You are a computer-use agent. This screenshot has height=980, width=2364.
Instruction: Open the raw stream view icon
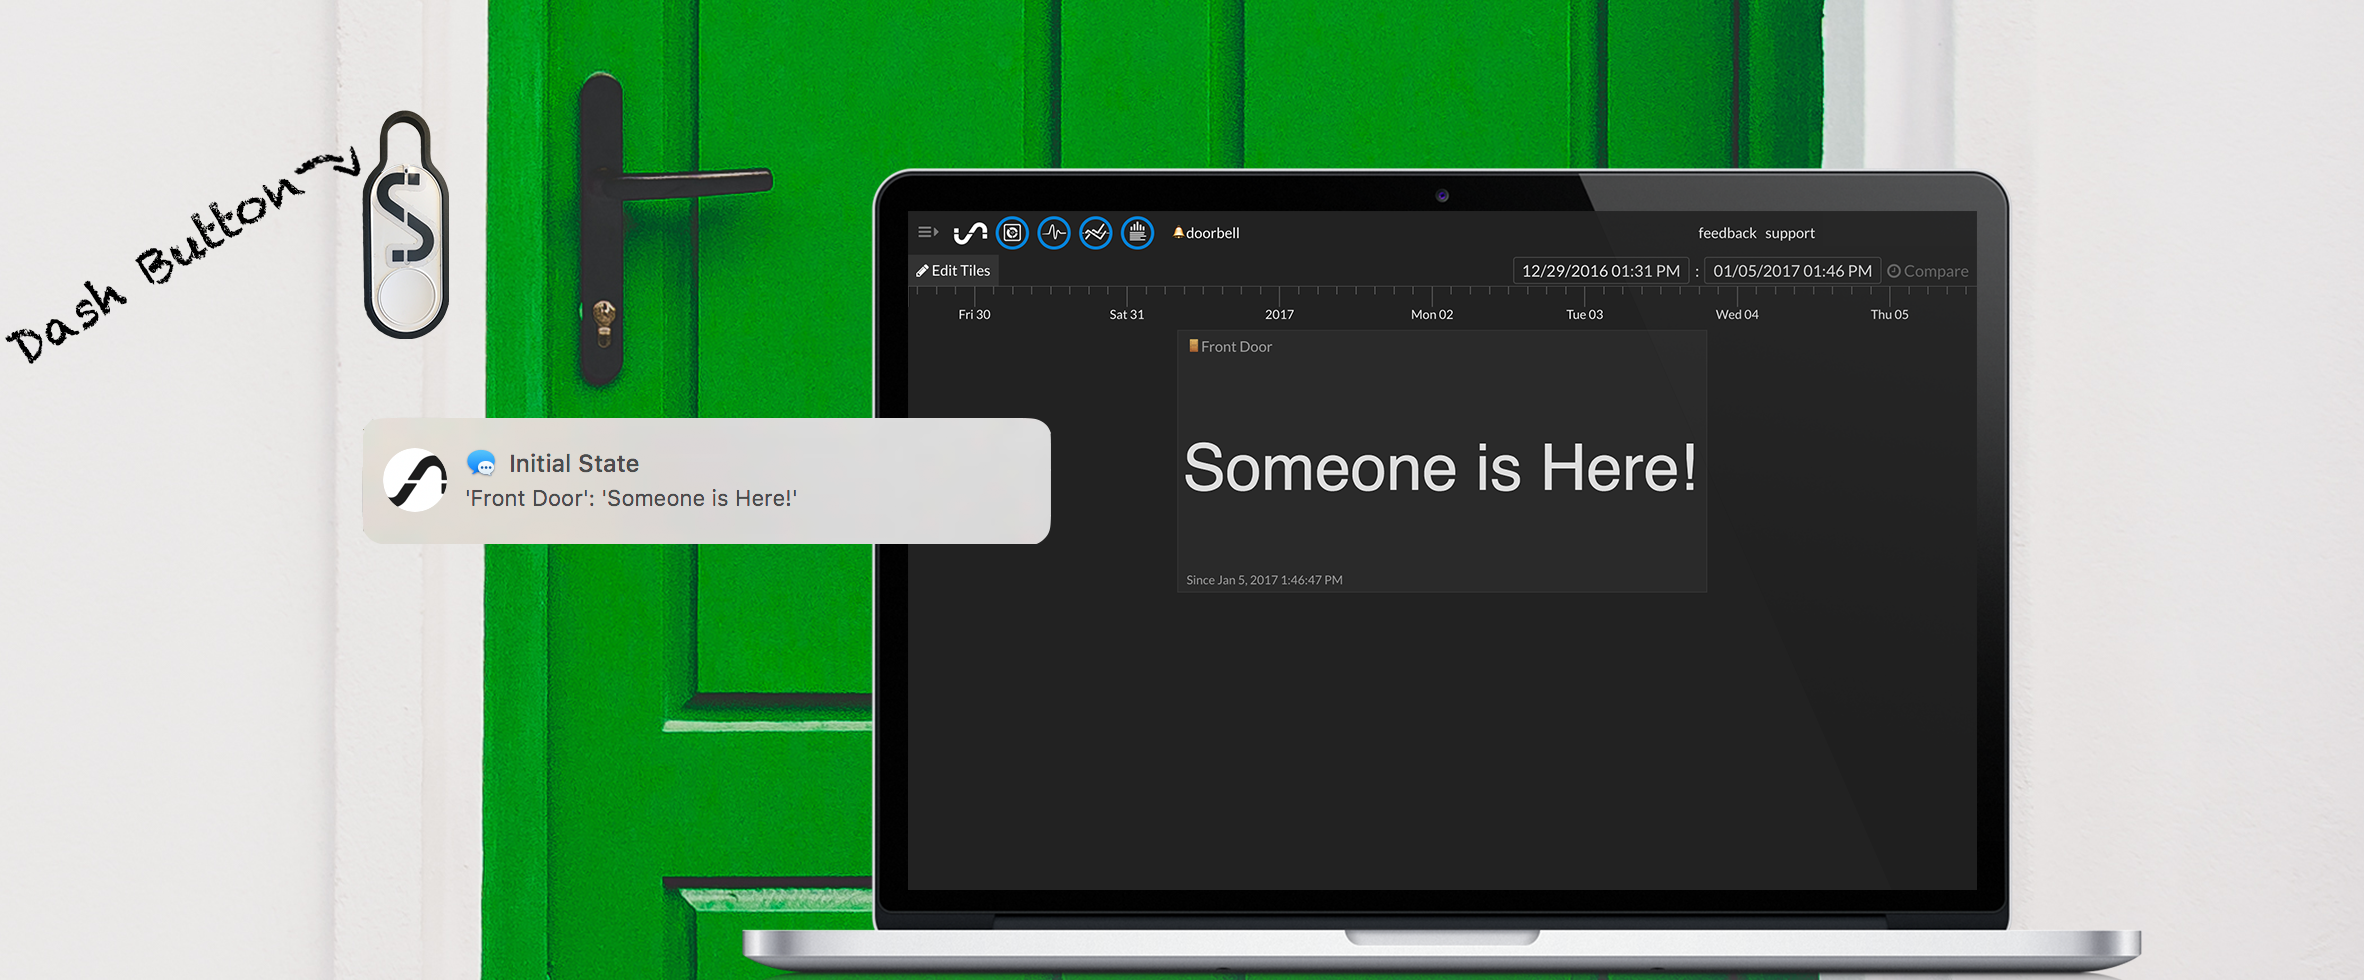[x=1137, y=233]
